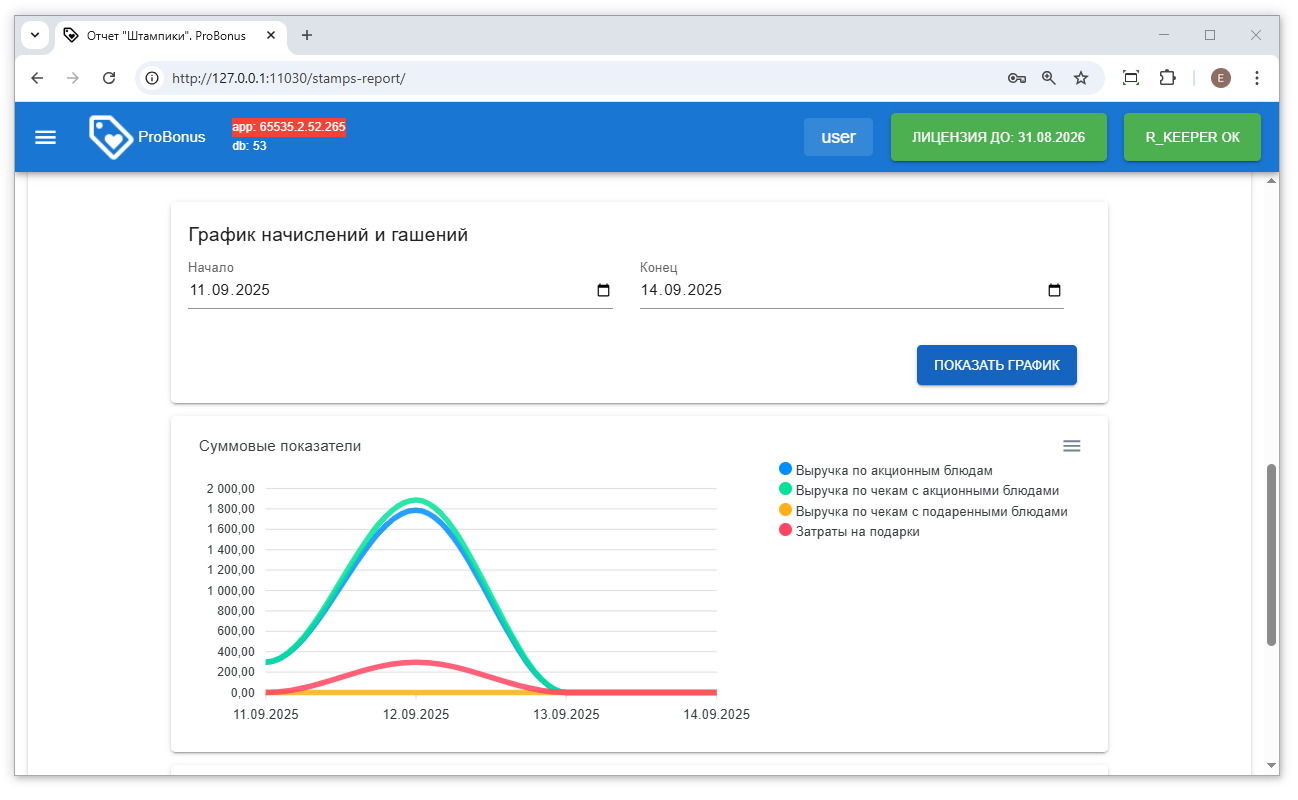1298x800 pixels.
Task: Reload the page with refresh icon
Action: click(x=110, y=78)
